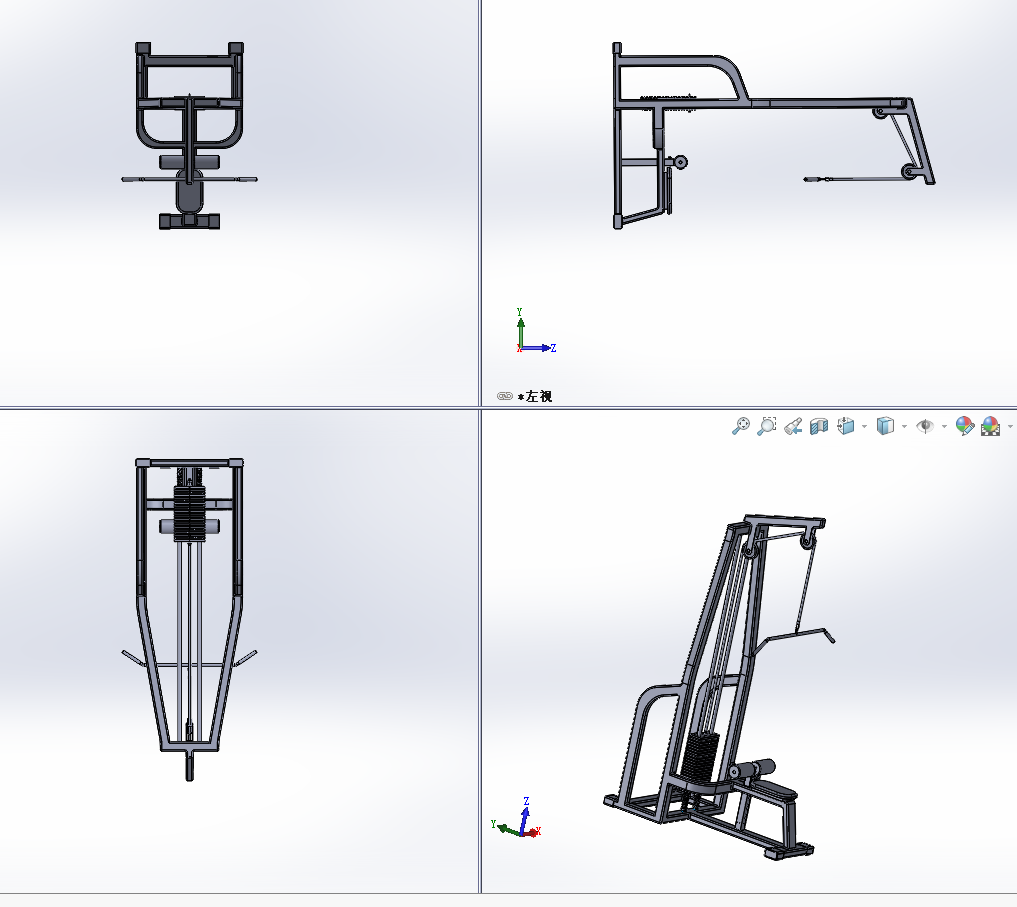The image size is (1017, 907).
Task: Select the machine in bottom-left viewport
Action: tap(189, 620)
